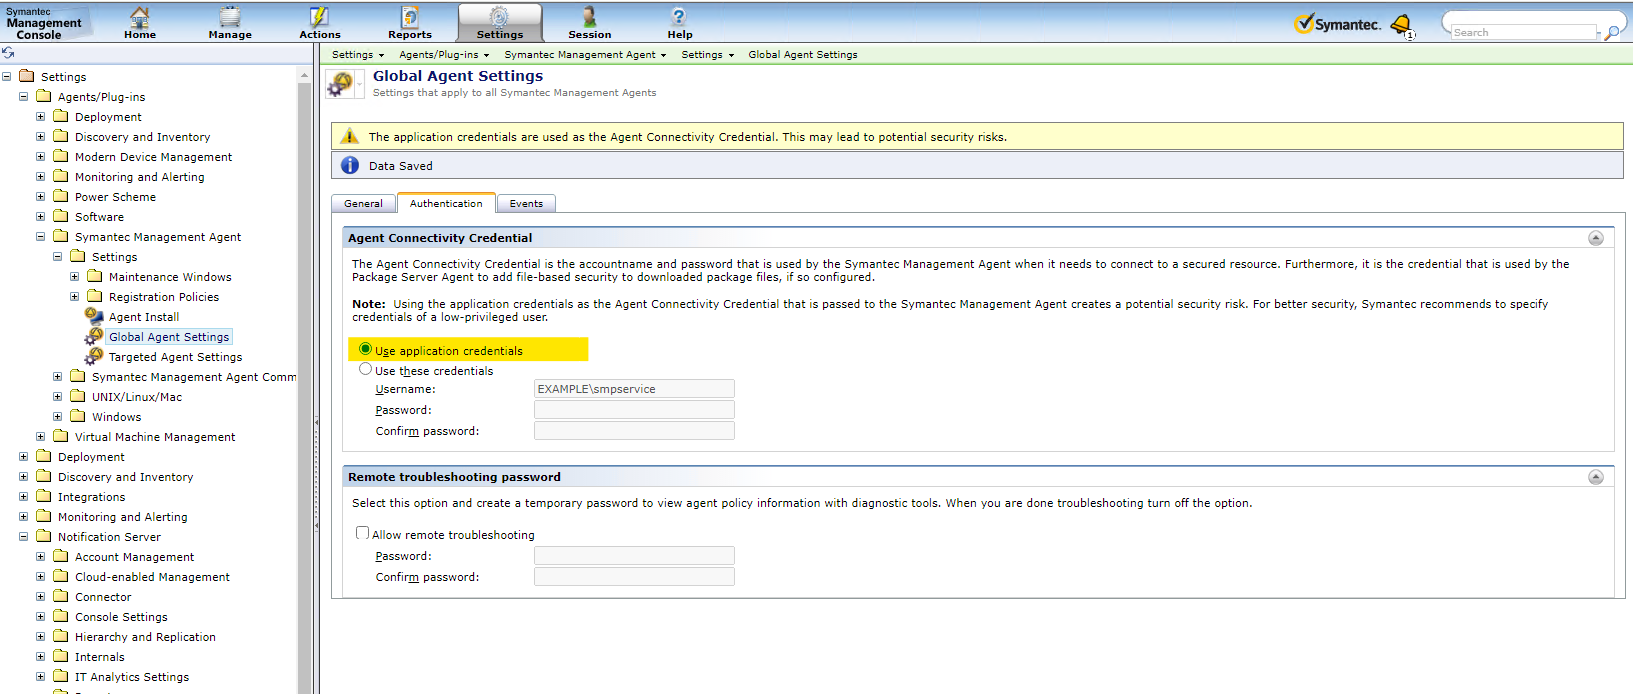Click the Username input field

tap(634, 389)
